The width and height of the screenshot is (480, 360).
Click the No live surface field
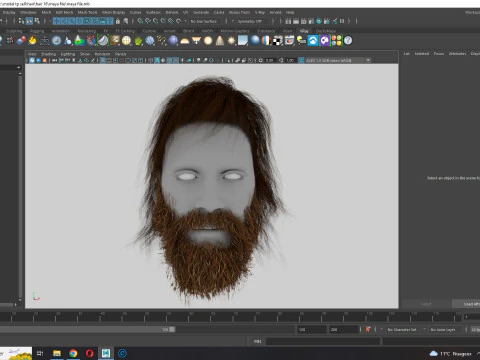(204, 21)
